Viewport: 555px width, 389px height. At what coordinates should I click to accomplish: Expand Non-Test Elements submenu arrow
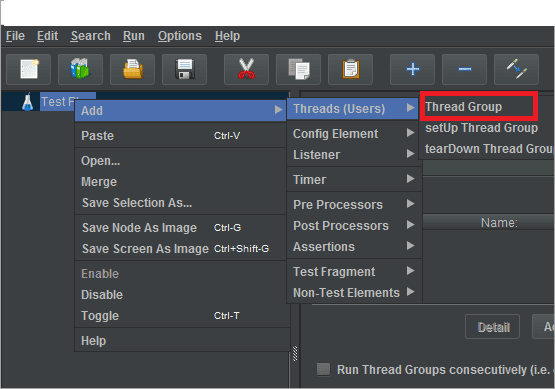click(410, 292)
